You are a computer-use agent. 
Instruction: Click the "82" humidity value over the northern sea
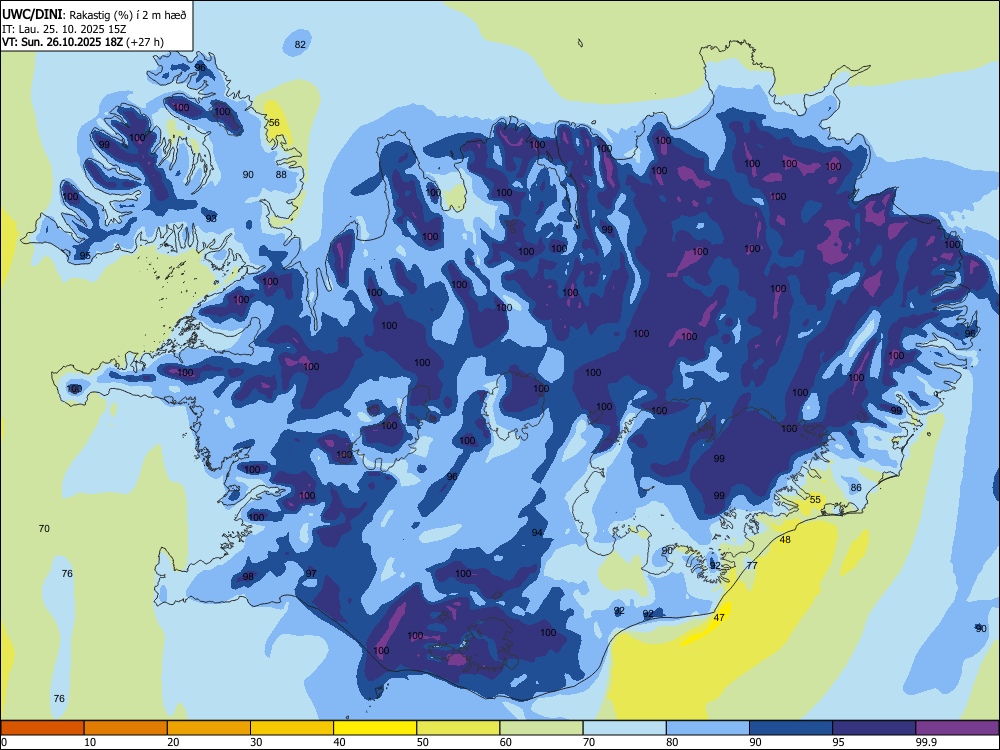(300, 44)
